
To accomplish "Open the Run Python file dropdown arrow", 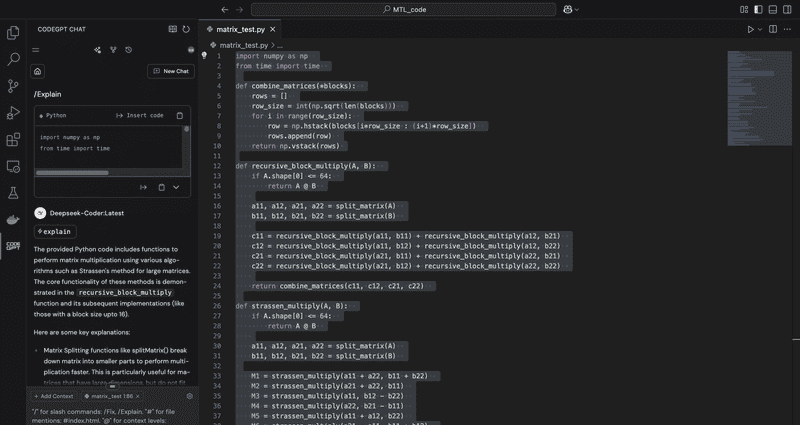I will (761, 30).
